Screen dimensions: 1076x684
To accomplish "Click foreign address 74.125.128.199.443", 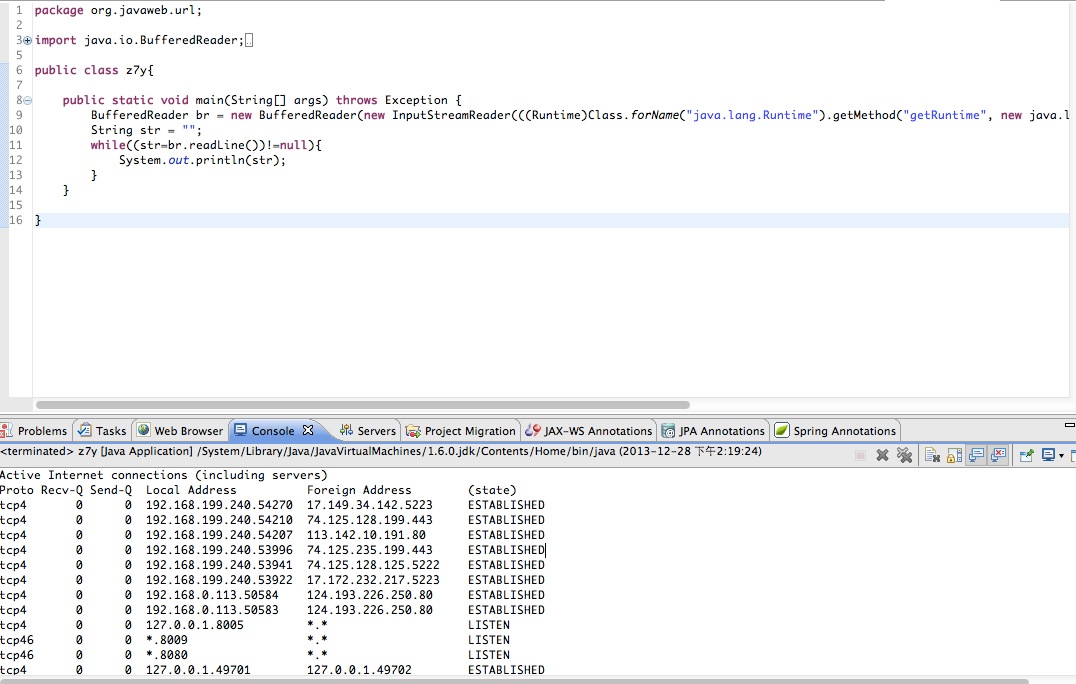I will pos(369,520).
